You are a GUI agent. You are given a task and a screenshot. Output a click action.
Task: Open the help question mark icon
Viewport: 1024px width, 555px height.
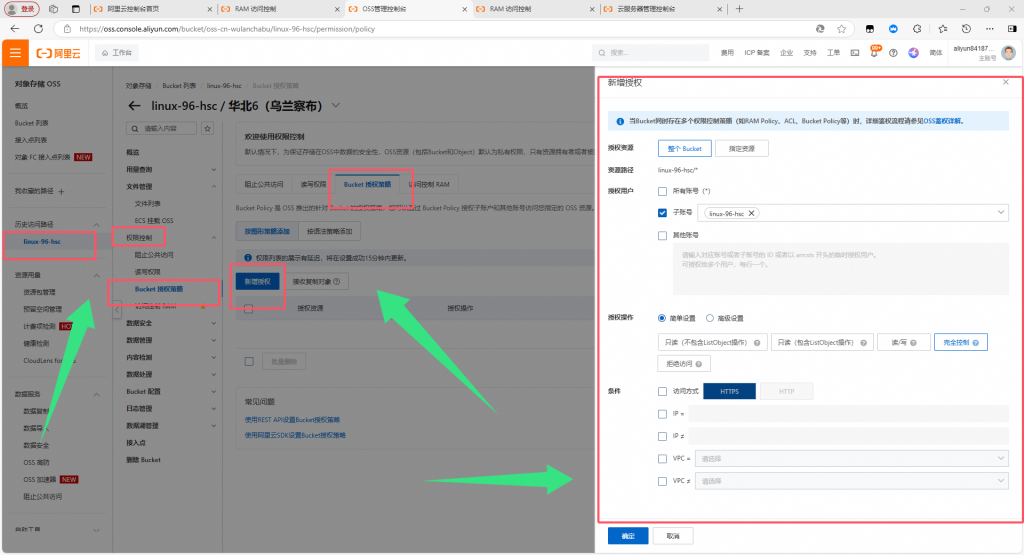895,52
